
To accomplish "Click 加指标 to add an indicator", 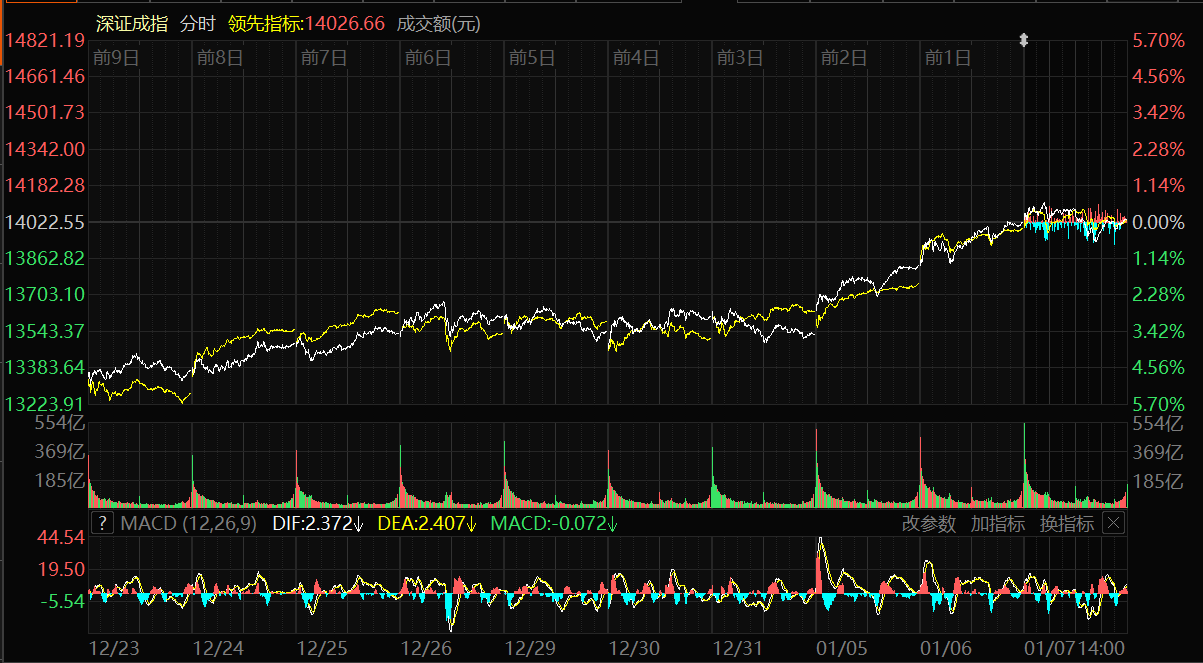I will (x=997, y=523).
